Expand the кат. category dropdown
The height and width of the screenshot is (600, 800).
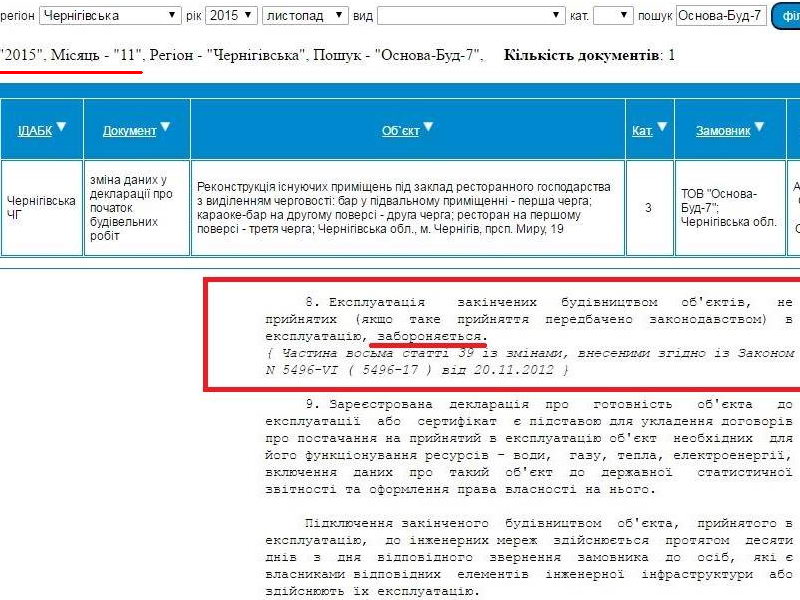613,16
